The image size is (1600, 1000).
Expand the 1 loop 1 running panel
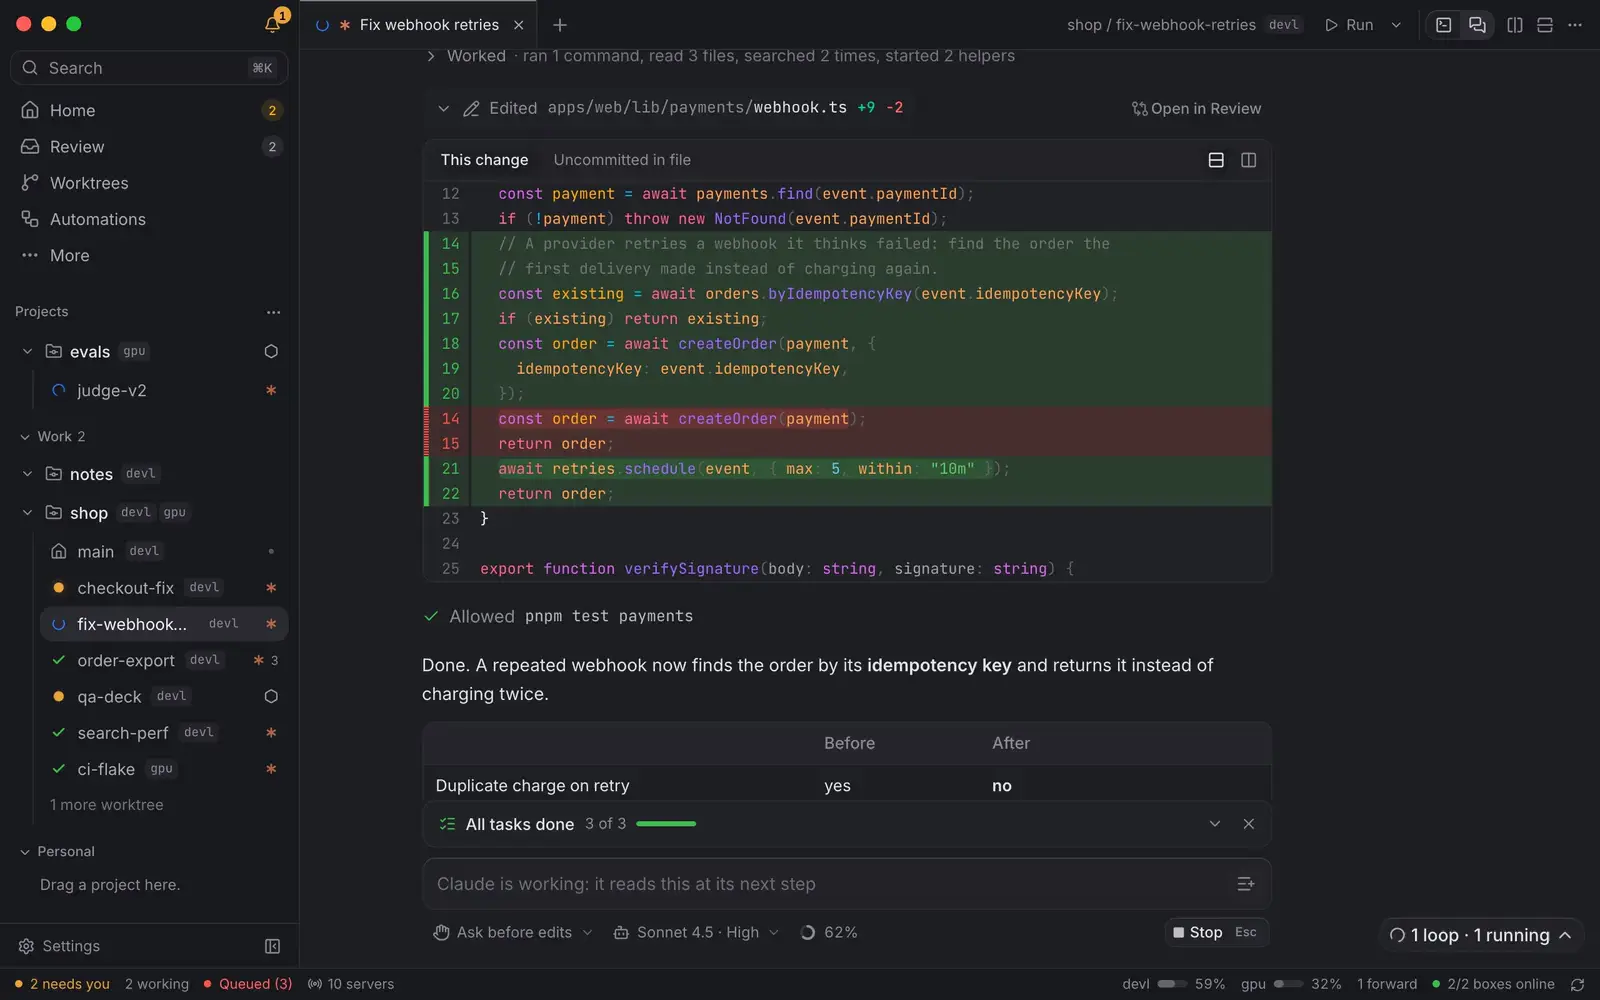(1481, 935)
